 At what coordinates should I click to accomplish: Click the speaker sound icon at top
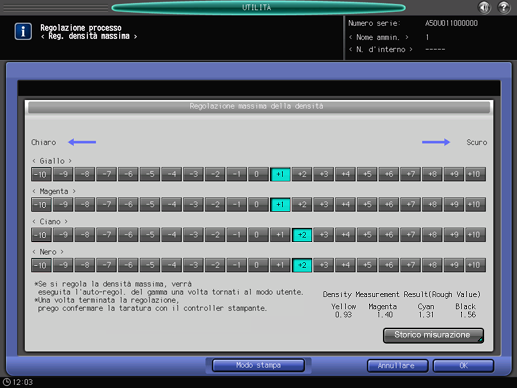[485, 7]
